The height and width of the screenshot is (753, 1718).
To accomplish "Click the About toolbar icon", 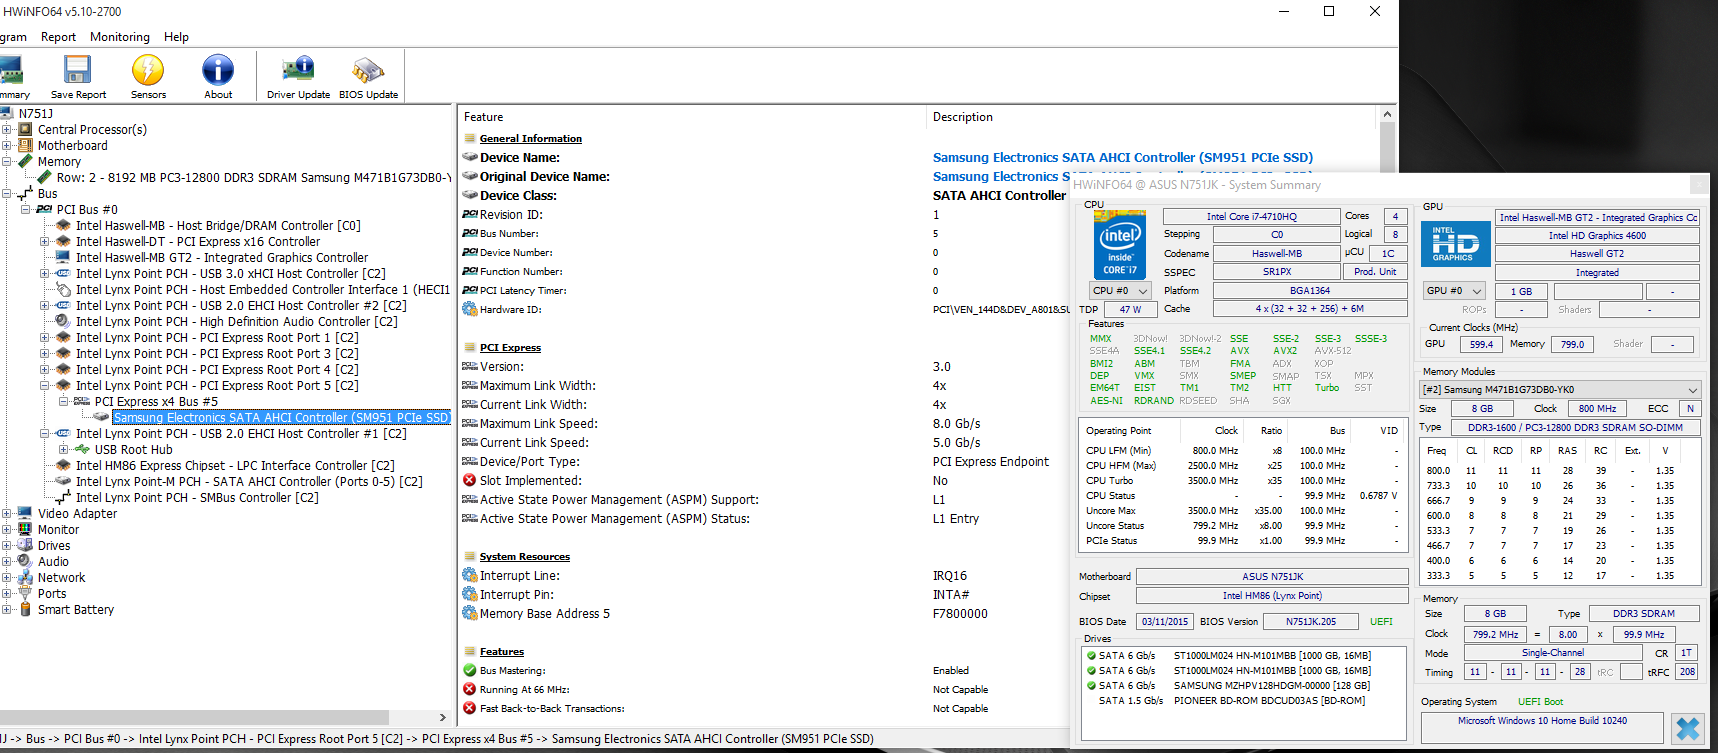I will (x=218, y=77).
